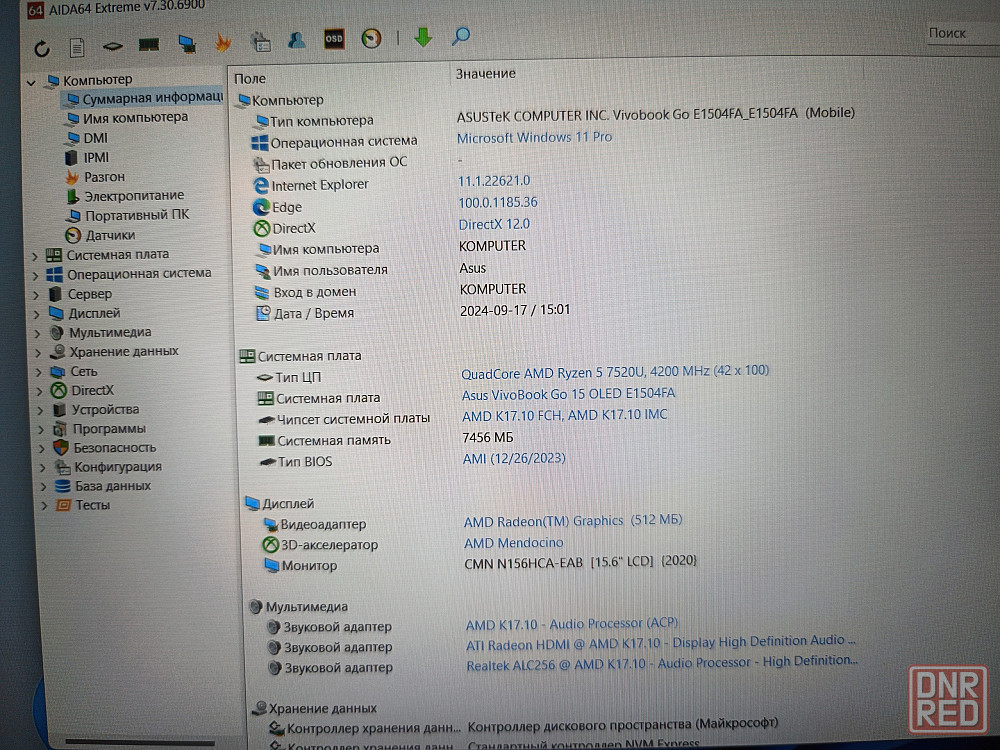Open the flame stability test icon
Screen dimensions: 1000x750
pyautogui.click(x=223, y=42)
